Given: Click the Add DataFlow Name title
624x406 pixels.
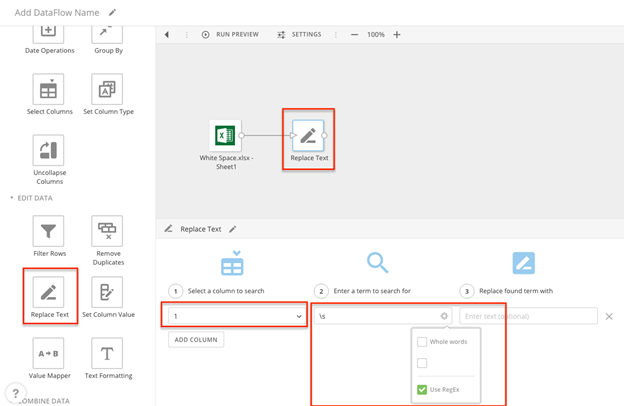Looking at the screenshot, I should point(57,13).
